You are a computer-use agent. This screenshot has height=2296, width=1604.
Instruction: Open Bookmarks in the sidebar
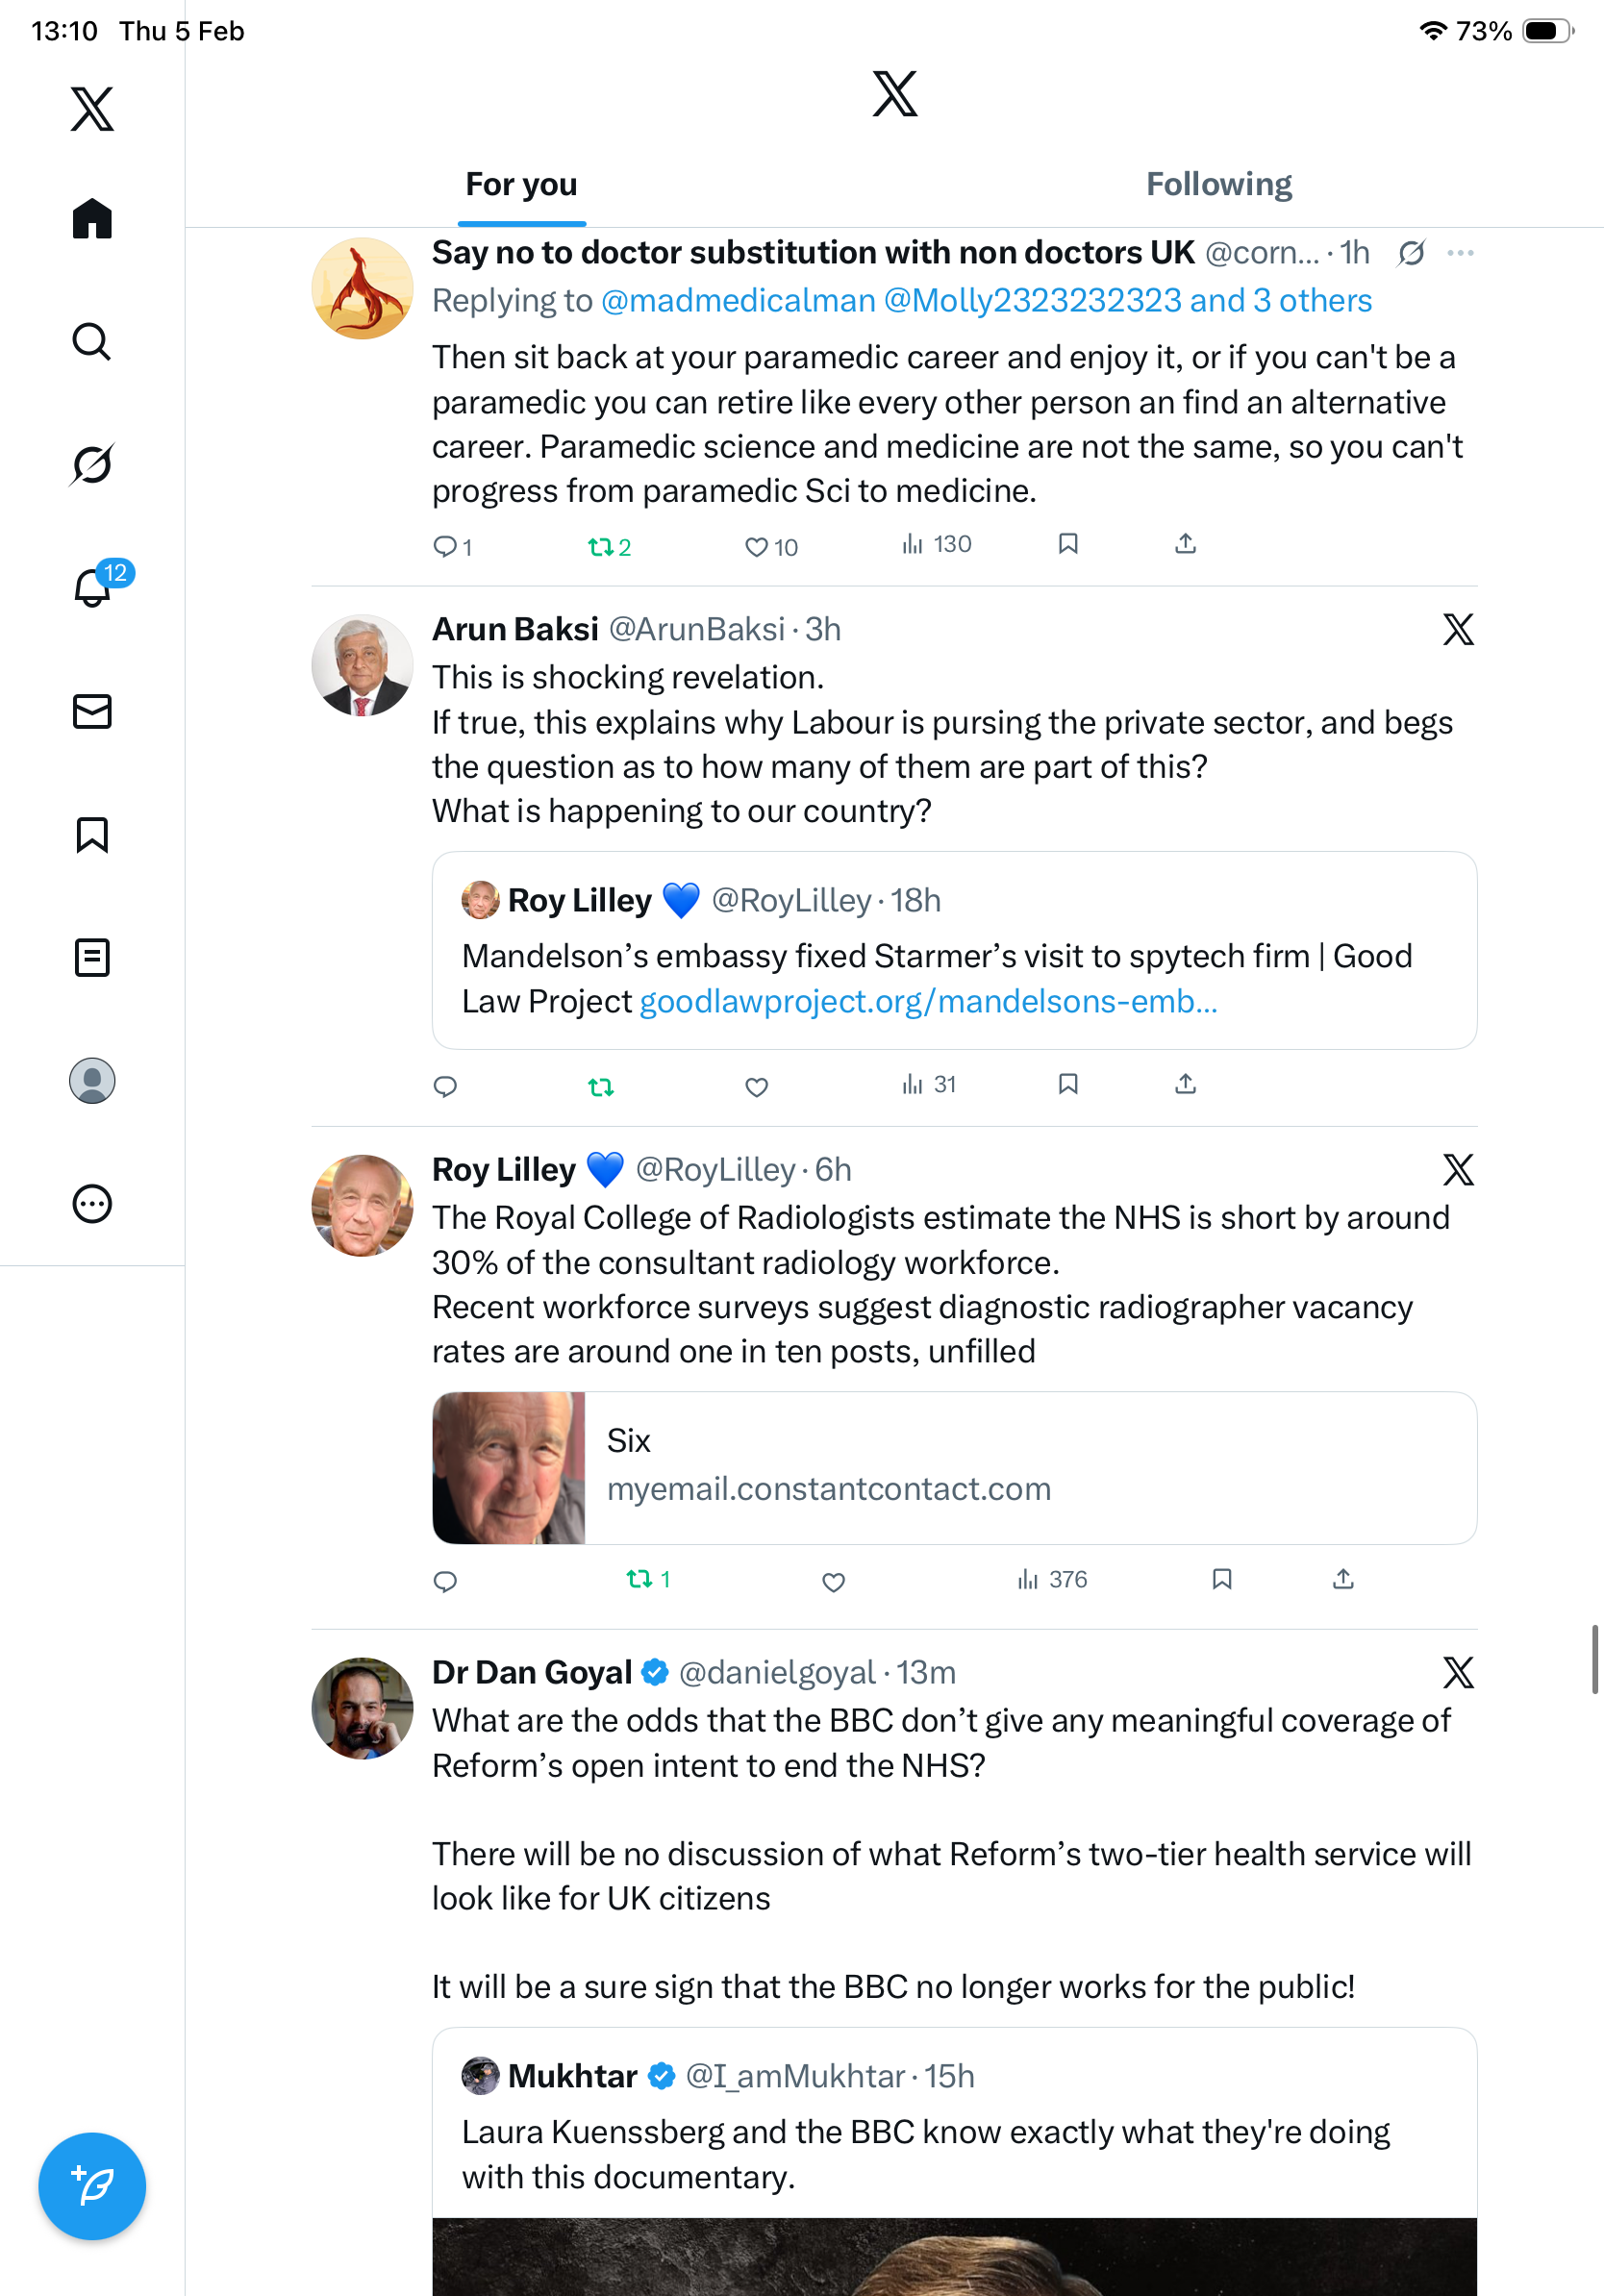click(92, 834)
